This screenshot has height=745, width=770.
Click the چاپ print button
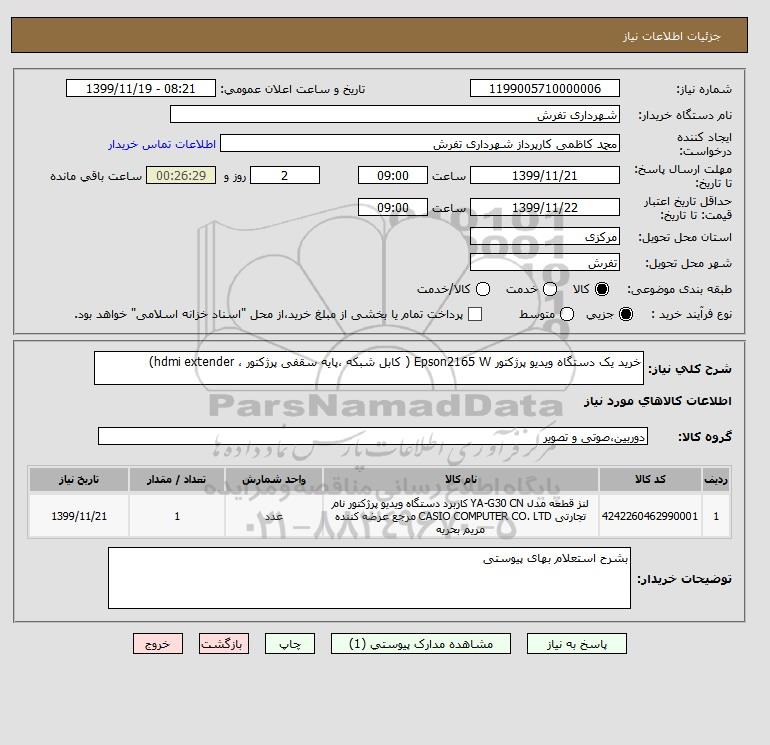pos(290,643)
